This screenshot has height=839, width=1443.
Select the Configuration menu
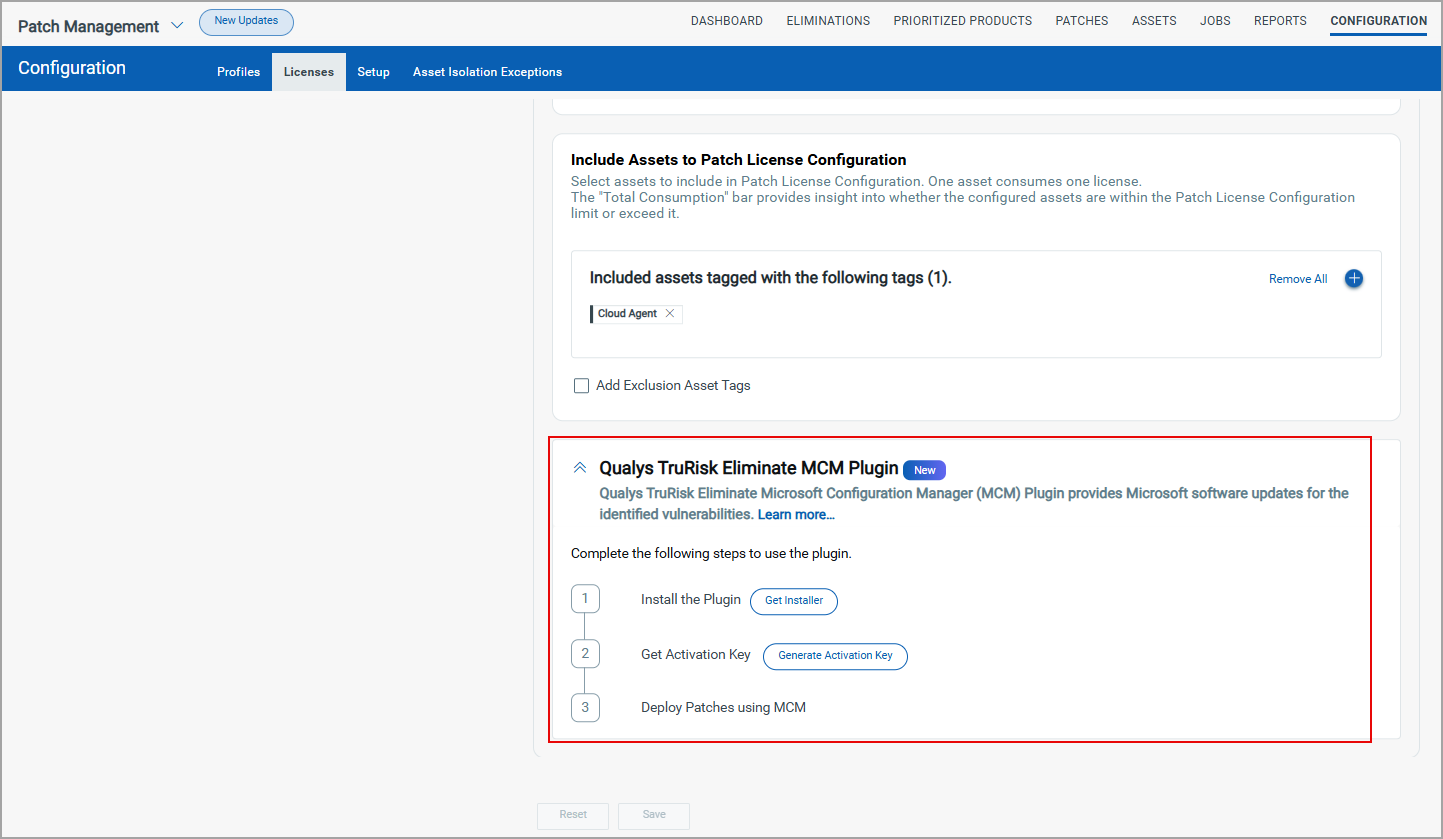pos(1379,21)
